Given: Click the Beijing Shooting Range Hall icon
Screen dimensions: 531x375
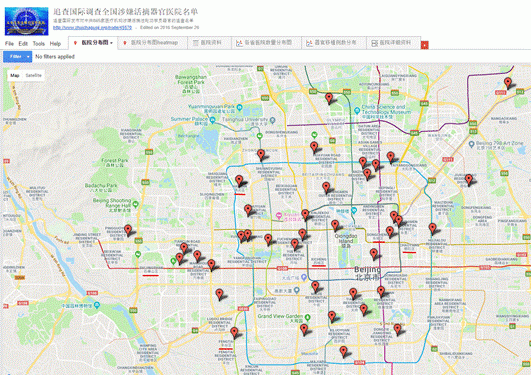Looking at the screenshot, I should pos(135,204).
